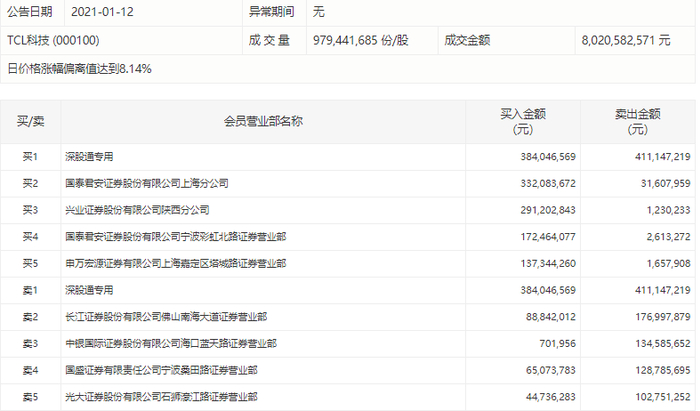Select the 买1 row label
This screenshot has height=411, width=700.
click(x=30, y=157)
